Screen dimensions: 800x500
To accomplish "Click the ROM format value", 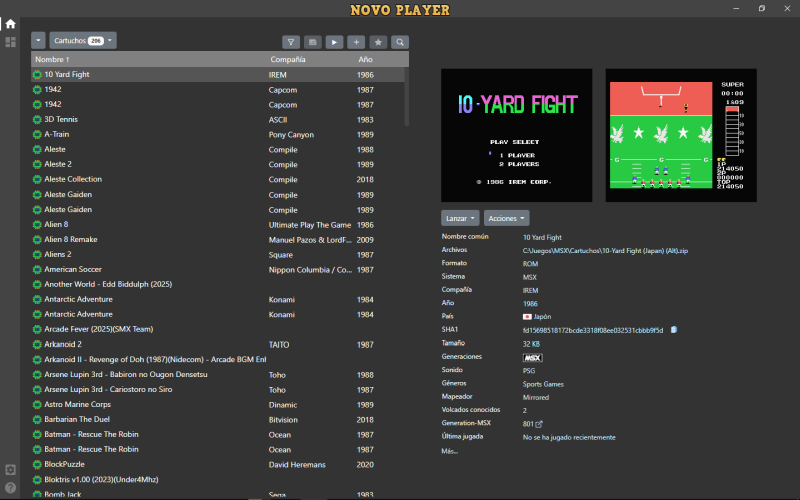I will 530,264.
